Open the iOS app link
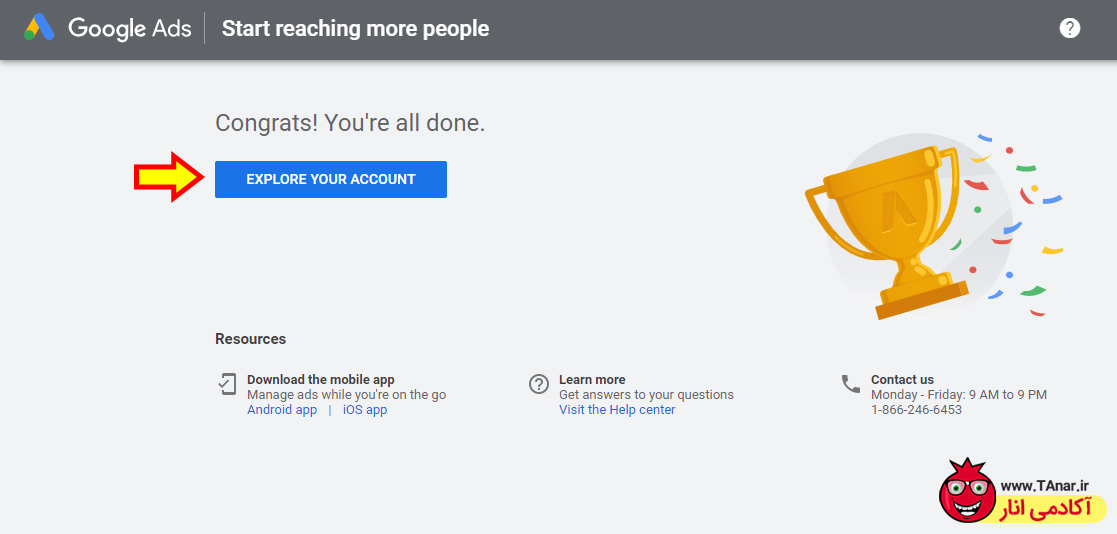This screenshot has width=1117, height=534. click(x=365, y=410)
